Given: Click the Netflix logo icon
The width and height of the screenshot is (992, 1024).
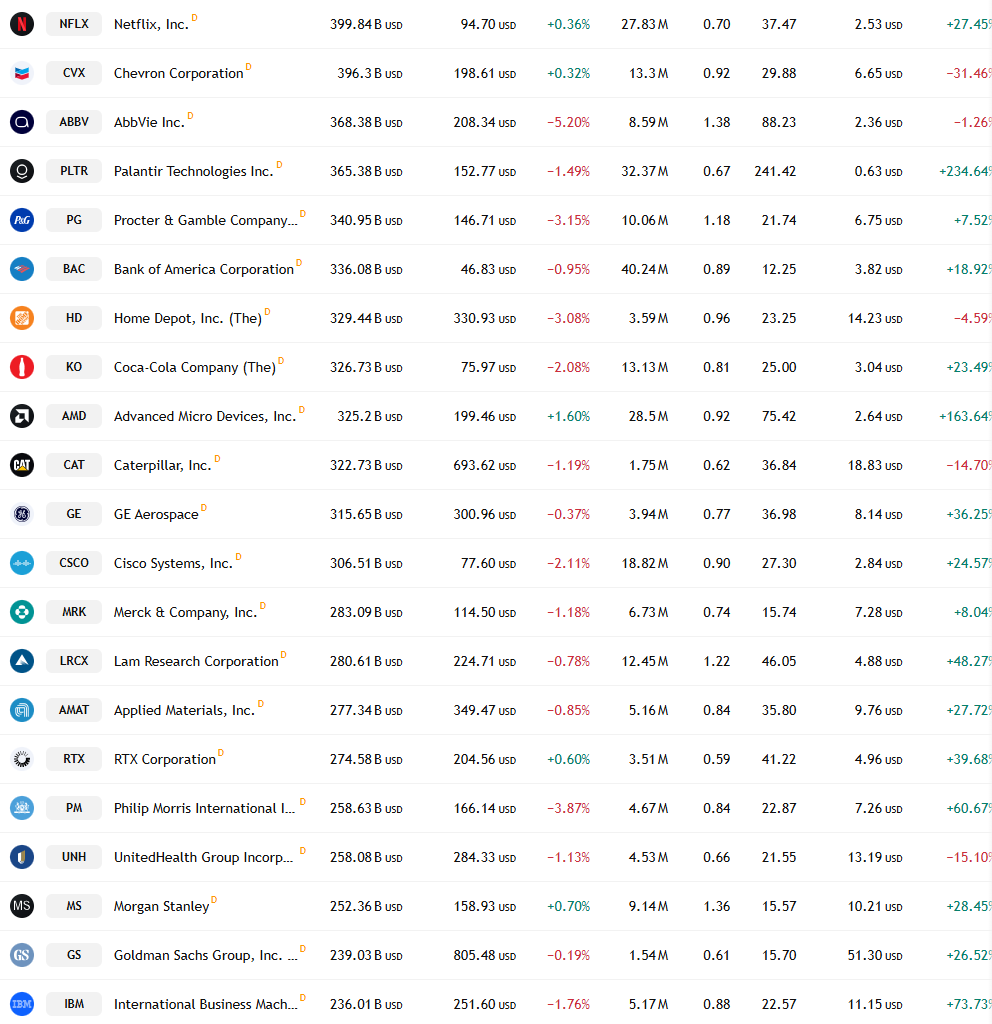Looking at the screenshot, I should 22,24.
